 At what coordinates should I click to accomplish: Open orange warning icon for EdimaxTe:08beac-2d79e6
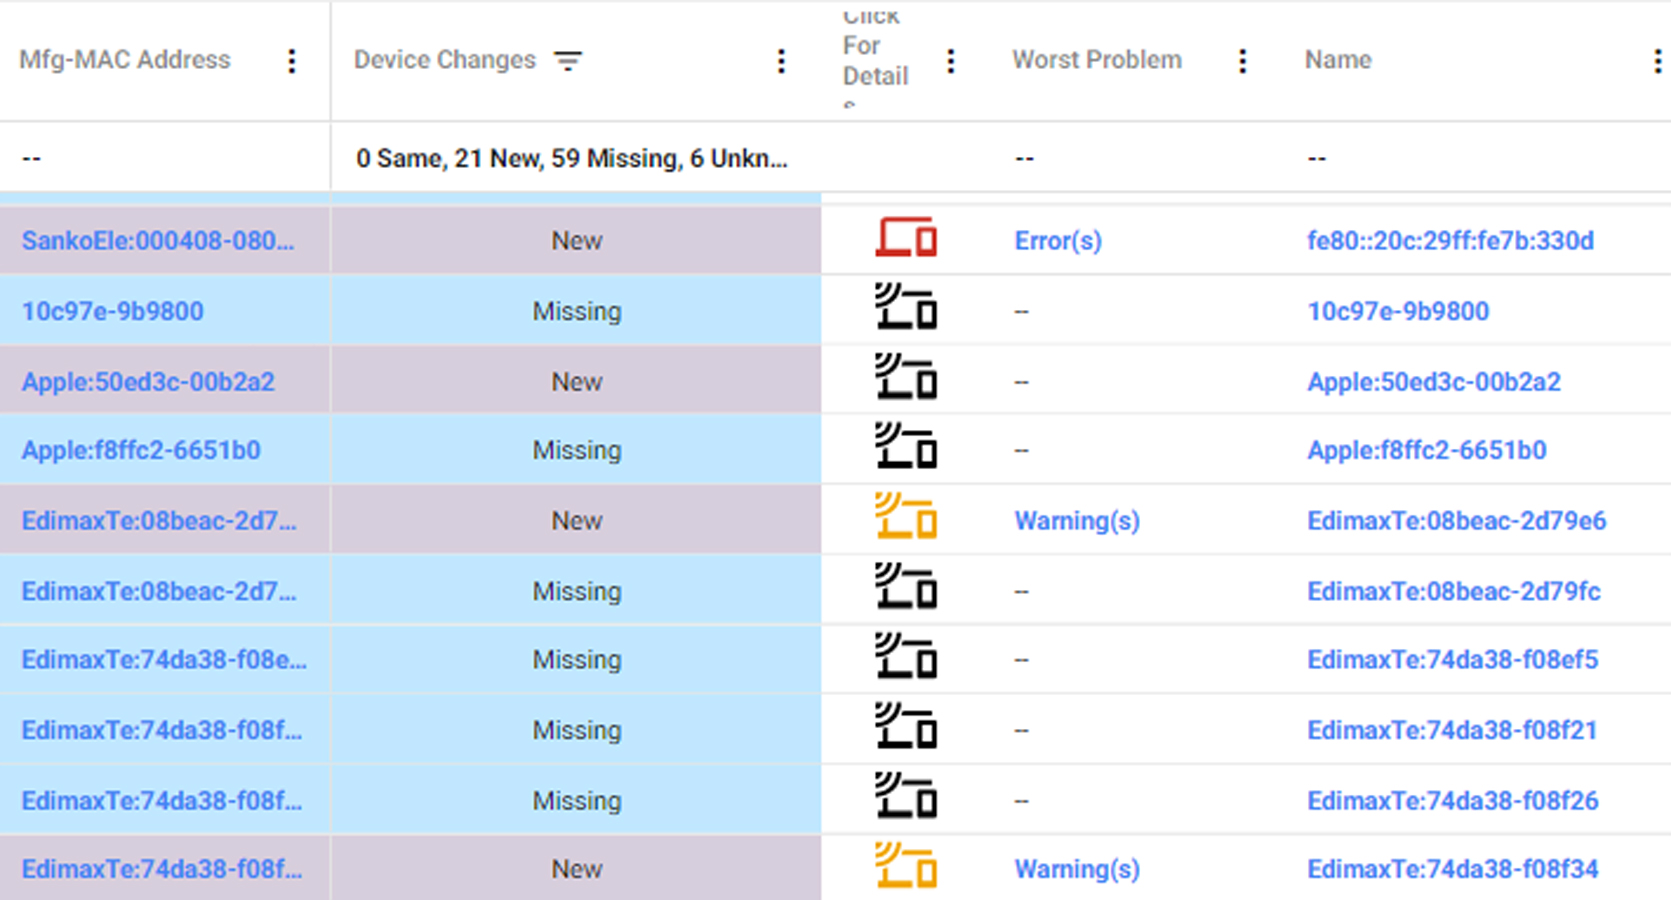(906, 519)
